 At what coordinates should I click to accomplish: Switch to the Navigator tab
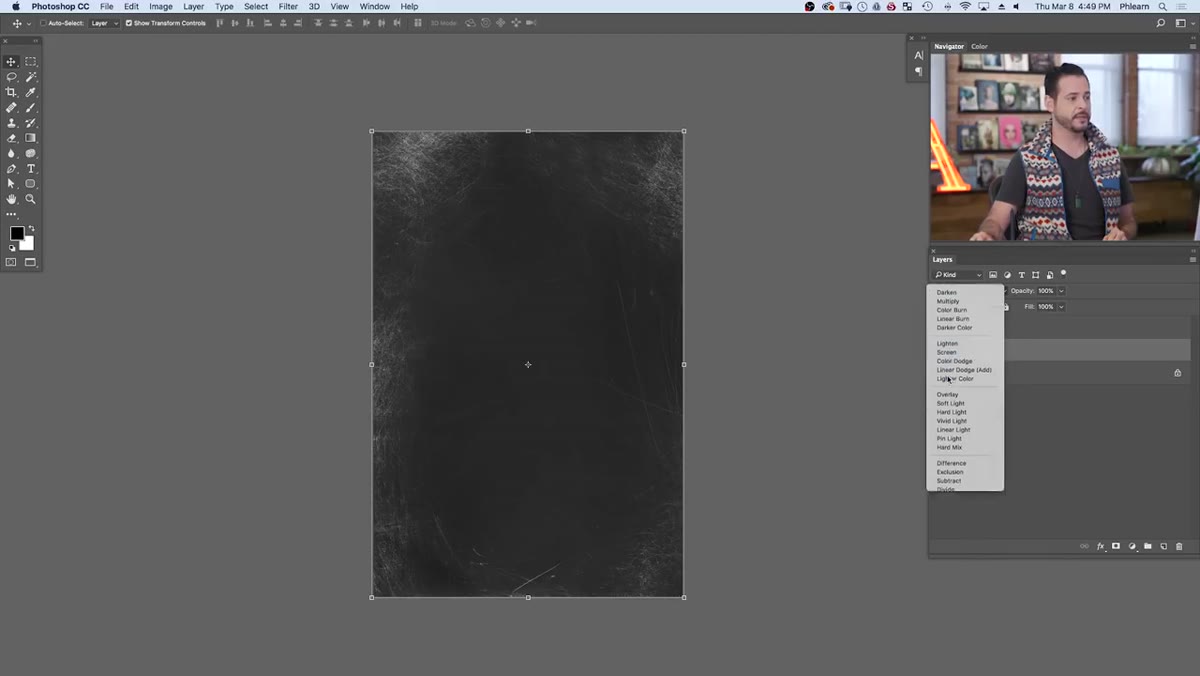point(949,46)
